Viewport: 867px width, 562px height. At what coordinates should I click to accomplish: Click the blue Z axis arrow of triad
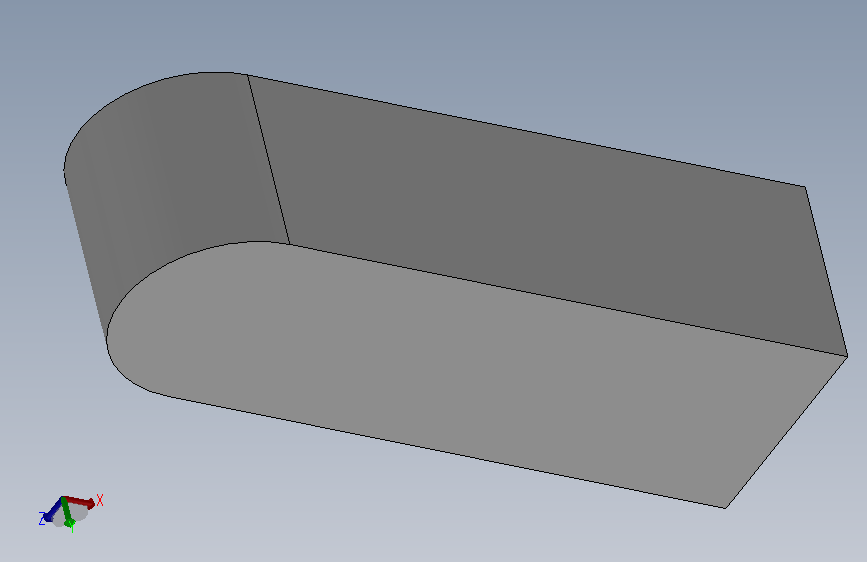[x=53, y=511]
